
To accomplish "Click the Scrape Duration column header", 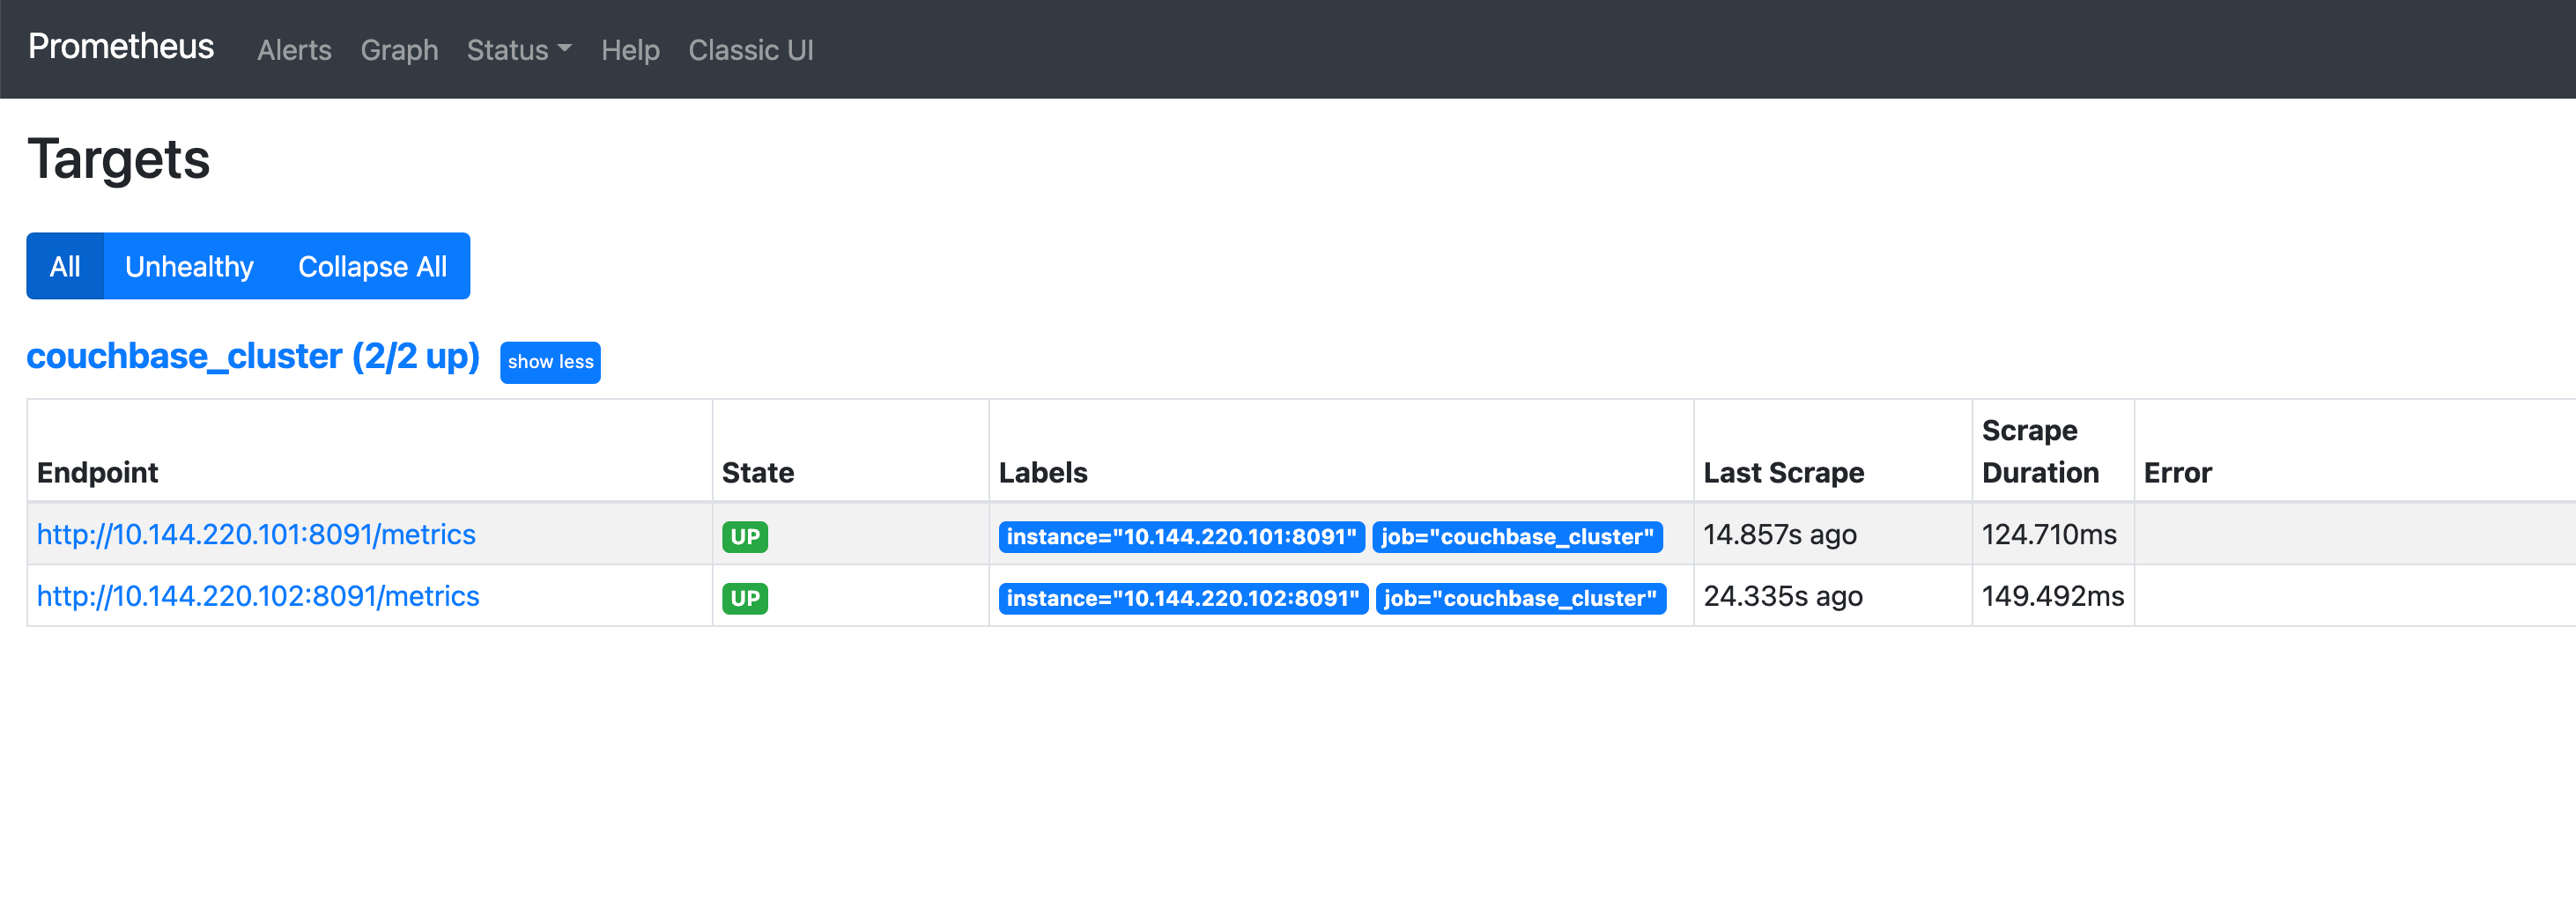I will tap(2040, 451).
